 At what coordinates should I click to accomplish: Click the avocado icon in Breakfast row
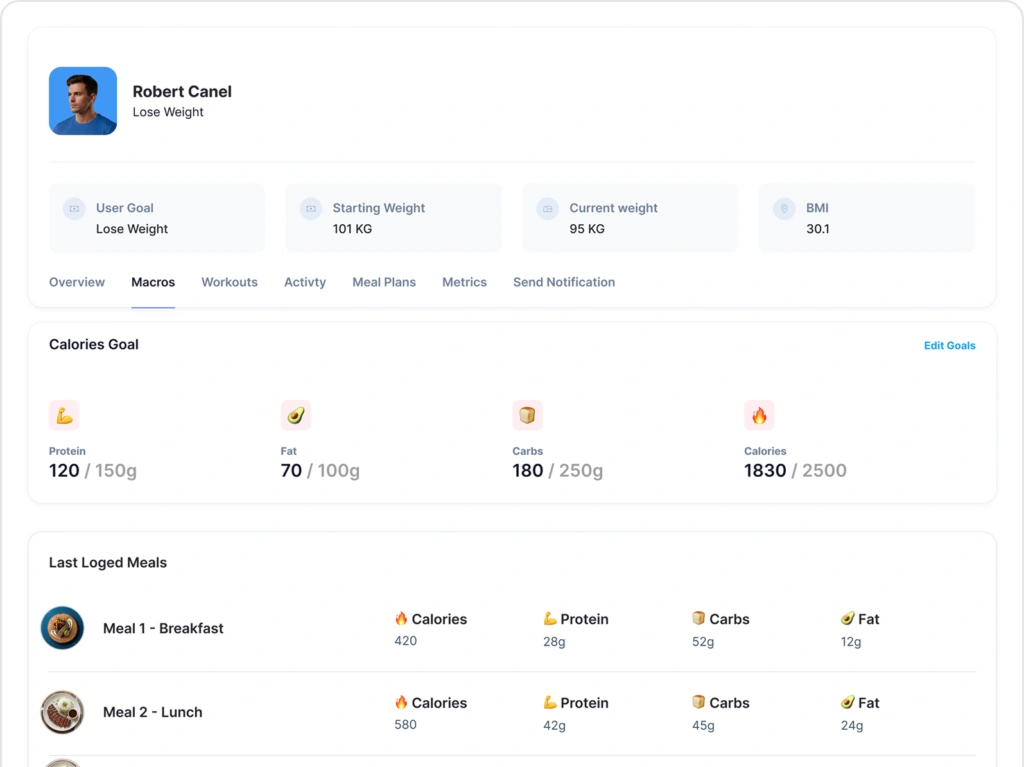848,618
